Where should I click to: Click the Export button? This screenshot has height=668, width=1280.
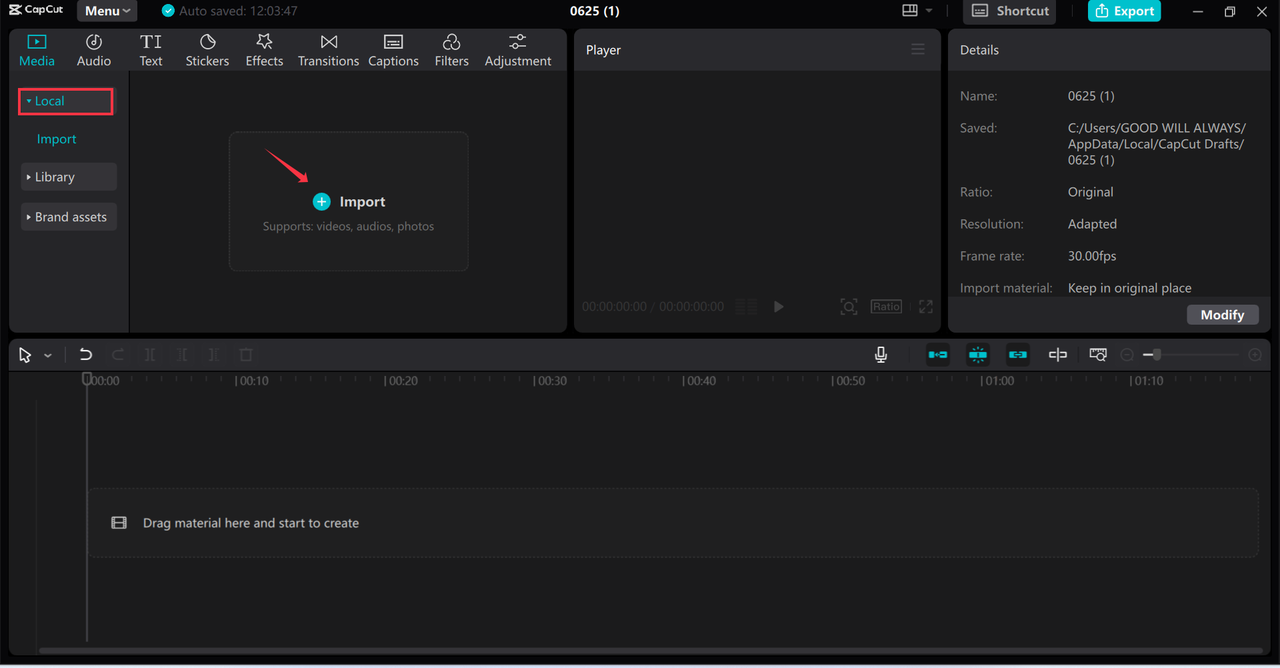tap(1124, 11)
